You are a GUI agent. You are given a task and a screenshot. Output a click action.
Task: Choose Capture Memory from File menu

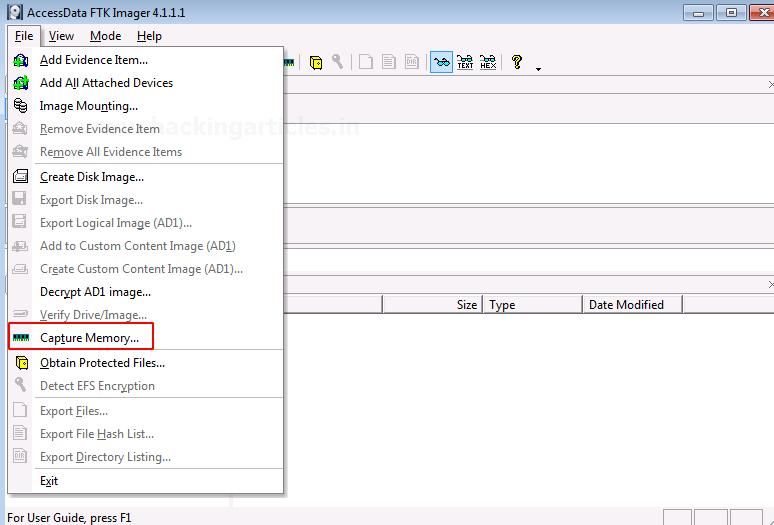coord(89,338)
